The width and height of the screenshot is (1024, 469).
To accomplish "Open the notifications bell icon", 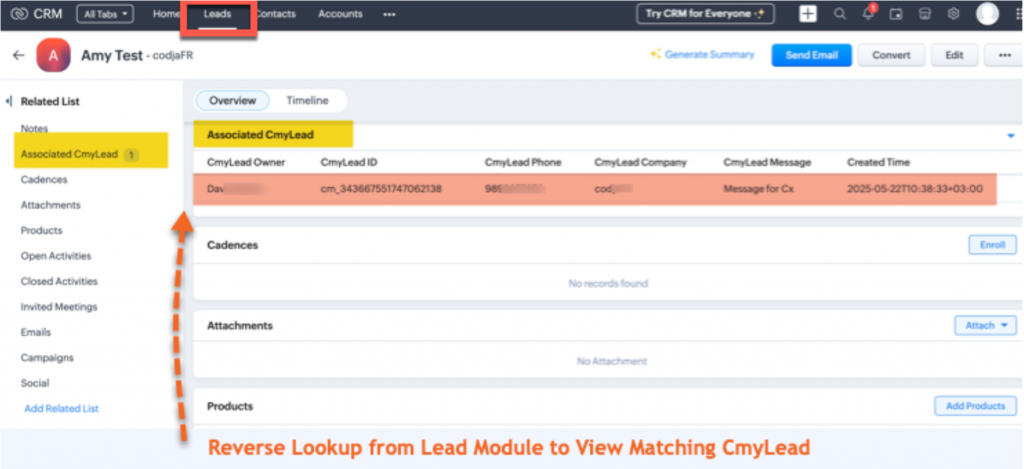I will (x=867, y=14).
